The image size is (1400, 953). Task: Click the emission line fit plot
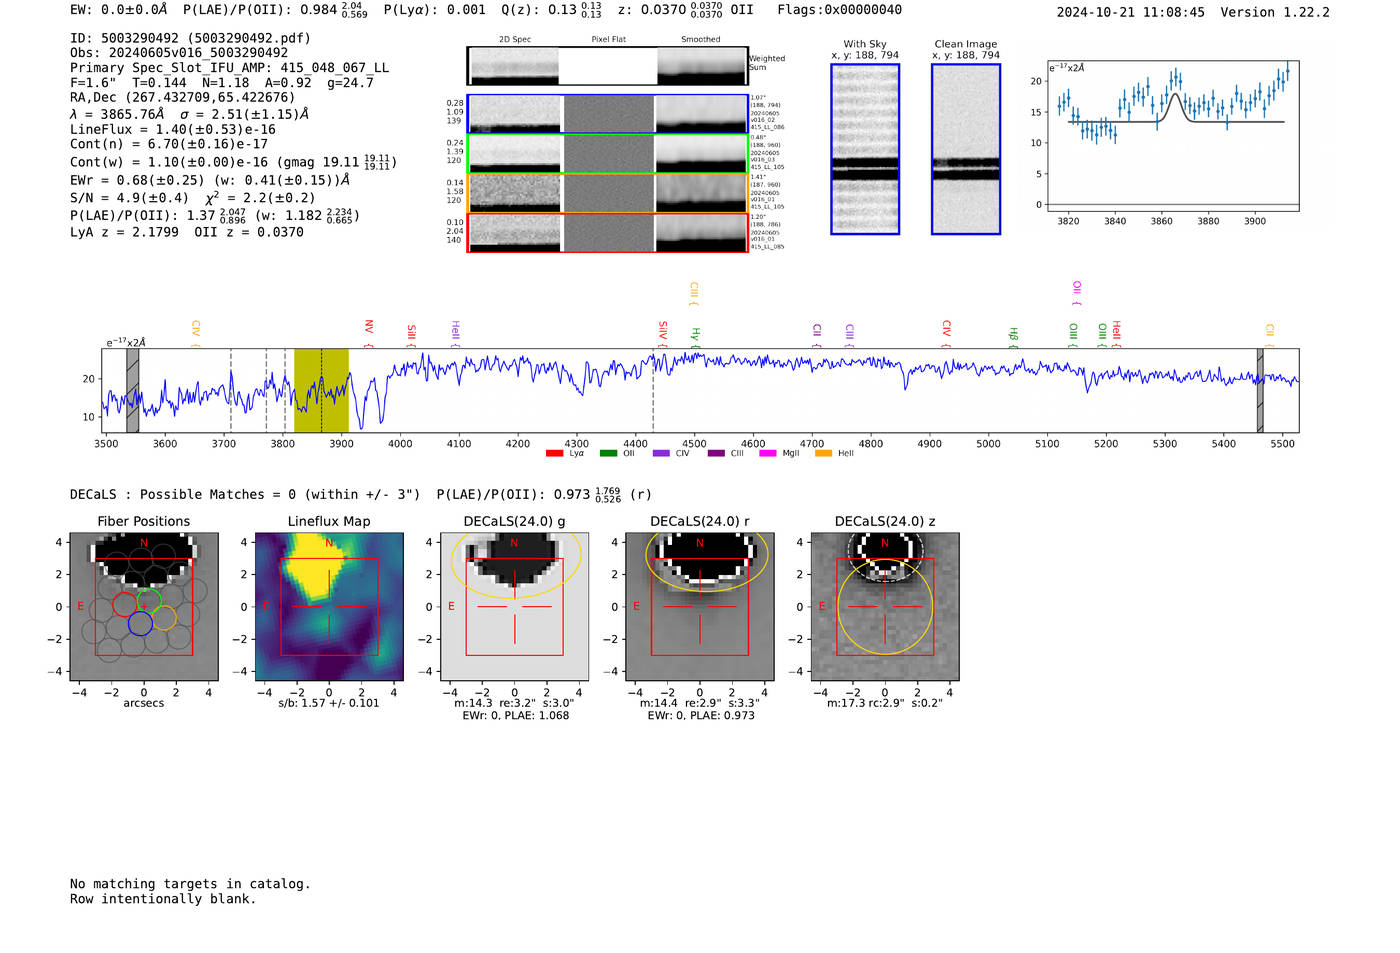point(1172,137)
